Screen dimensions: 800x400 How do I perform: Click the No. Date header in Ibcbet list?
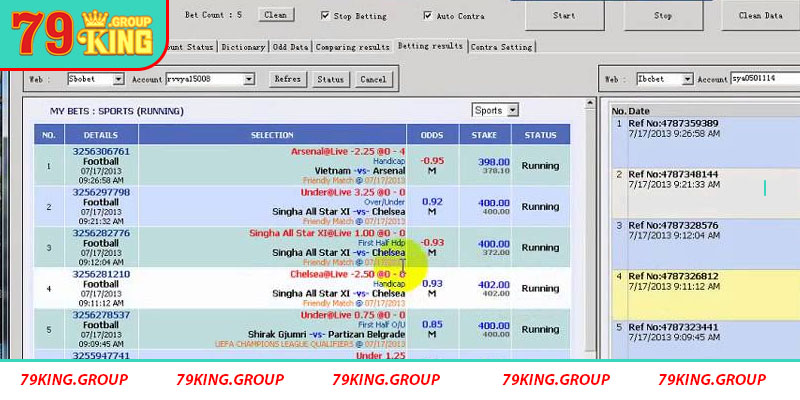pos(631,111)
